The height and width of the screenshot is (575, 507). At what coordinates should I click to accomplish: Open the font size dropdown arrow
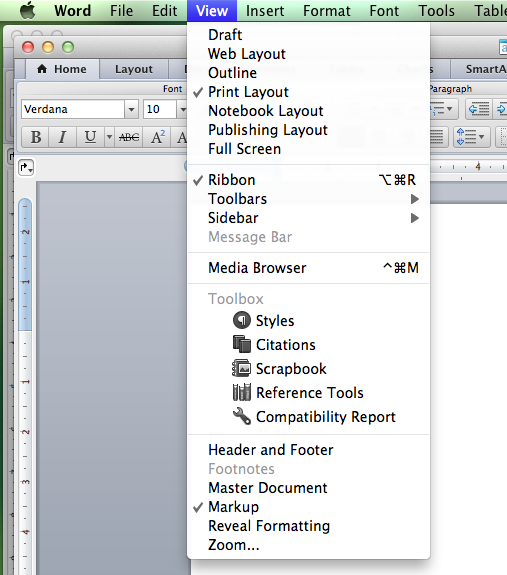coord(182,109)
